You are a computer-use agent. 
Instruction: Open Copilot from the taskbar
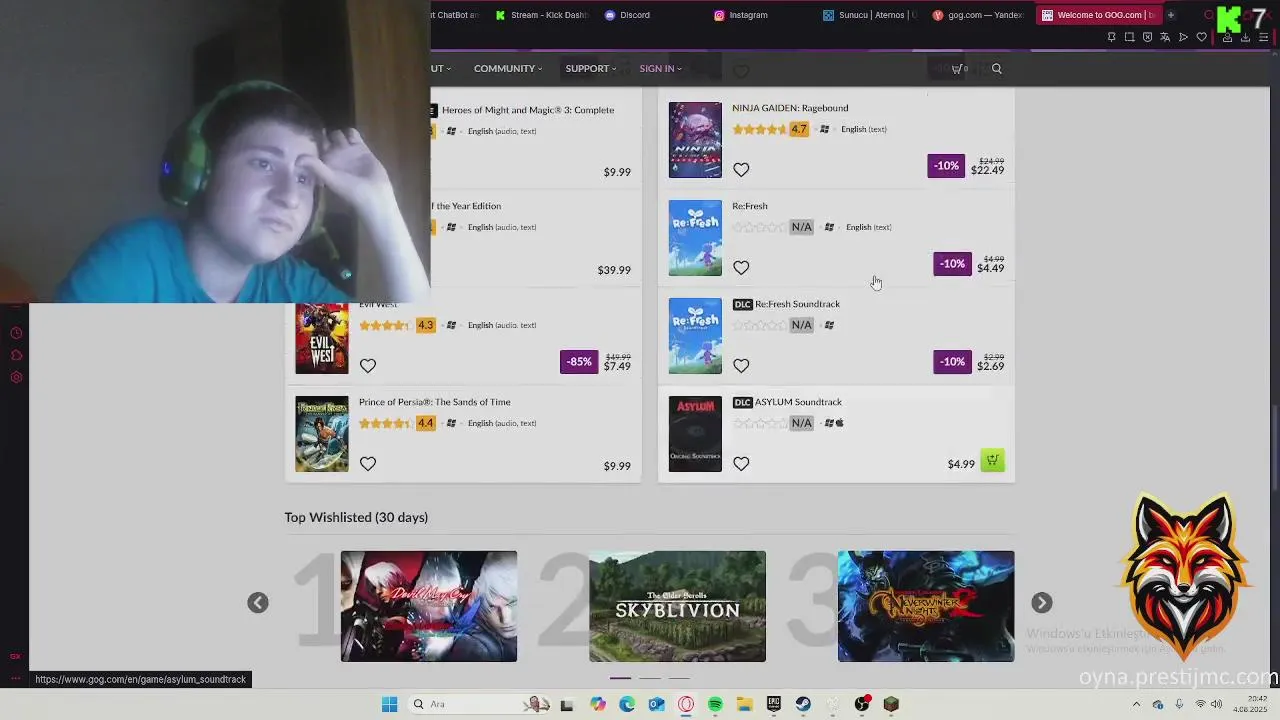[x=598, y=704]
